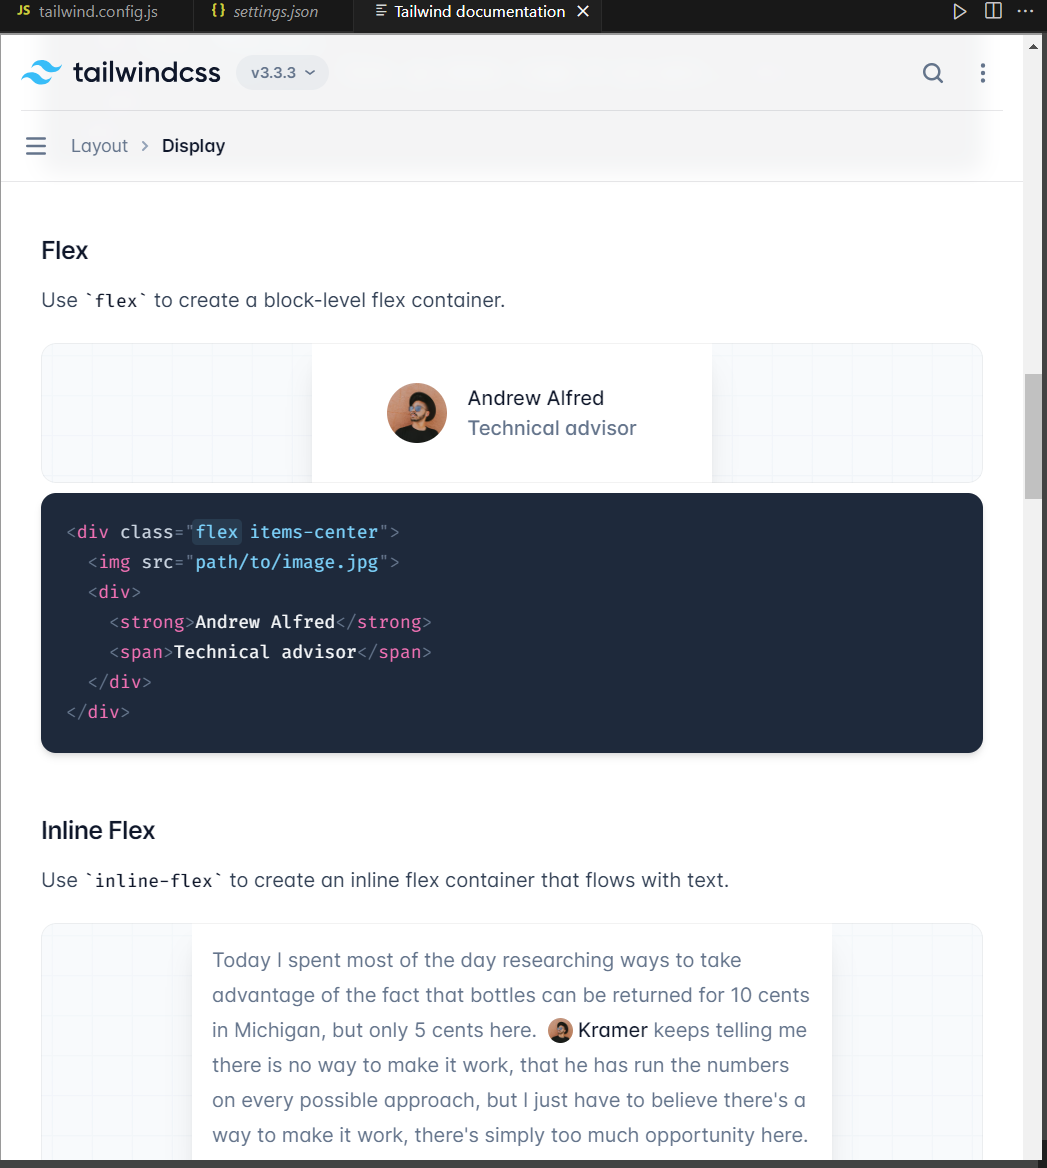
Task: Open the hamburger navigation menu
Action: pyautogui.click(x=36, y=146)
